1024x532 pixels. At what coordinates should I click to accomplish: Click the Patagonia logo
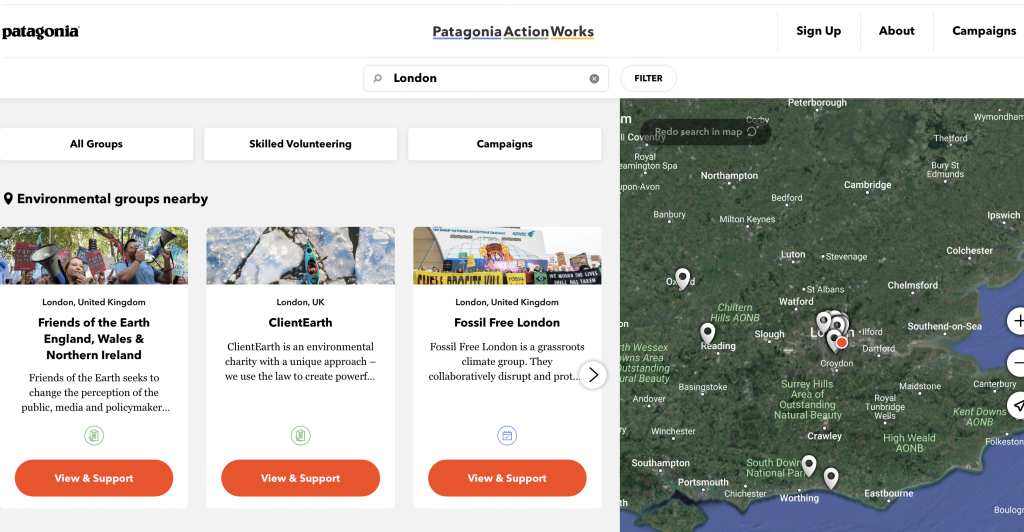pos(40,32)
